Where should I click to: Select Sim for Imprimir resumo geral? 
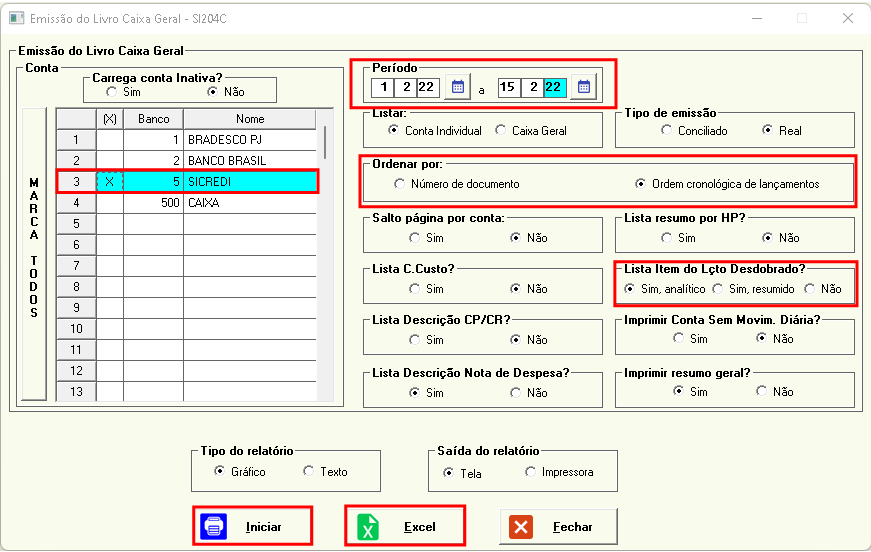[x=678, y=391]
